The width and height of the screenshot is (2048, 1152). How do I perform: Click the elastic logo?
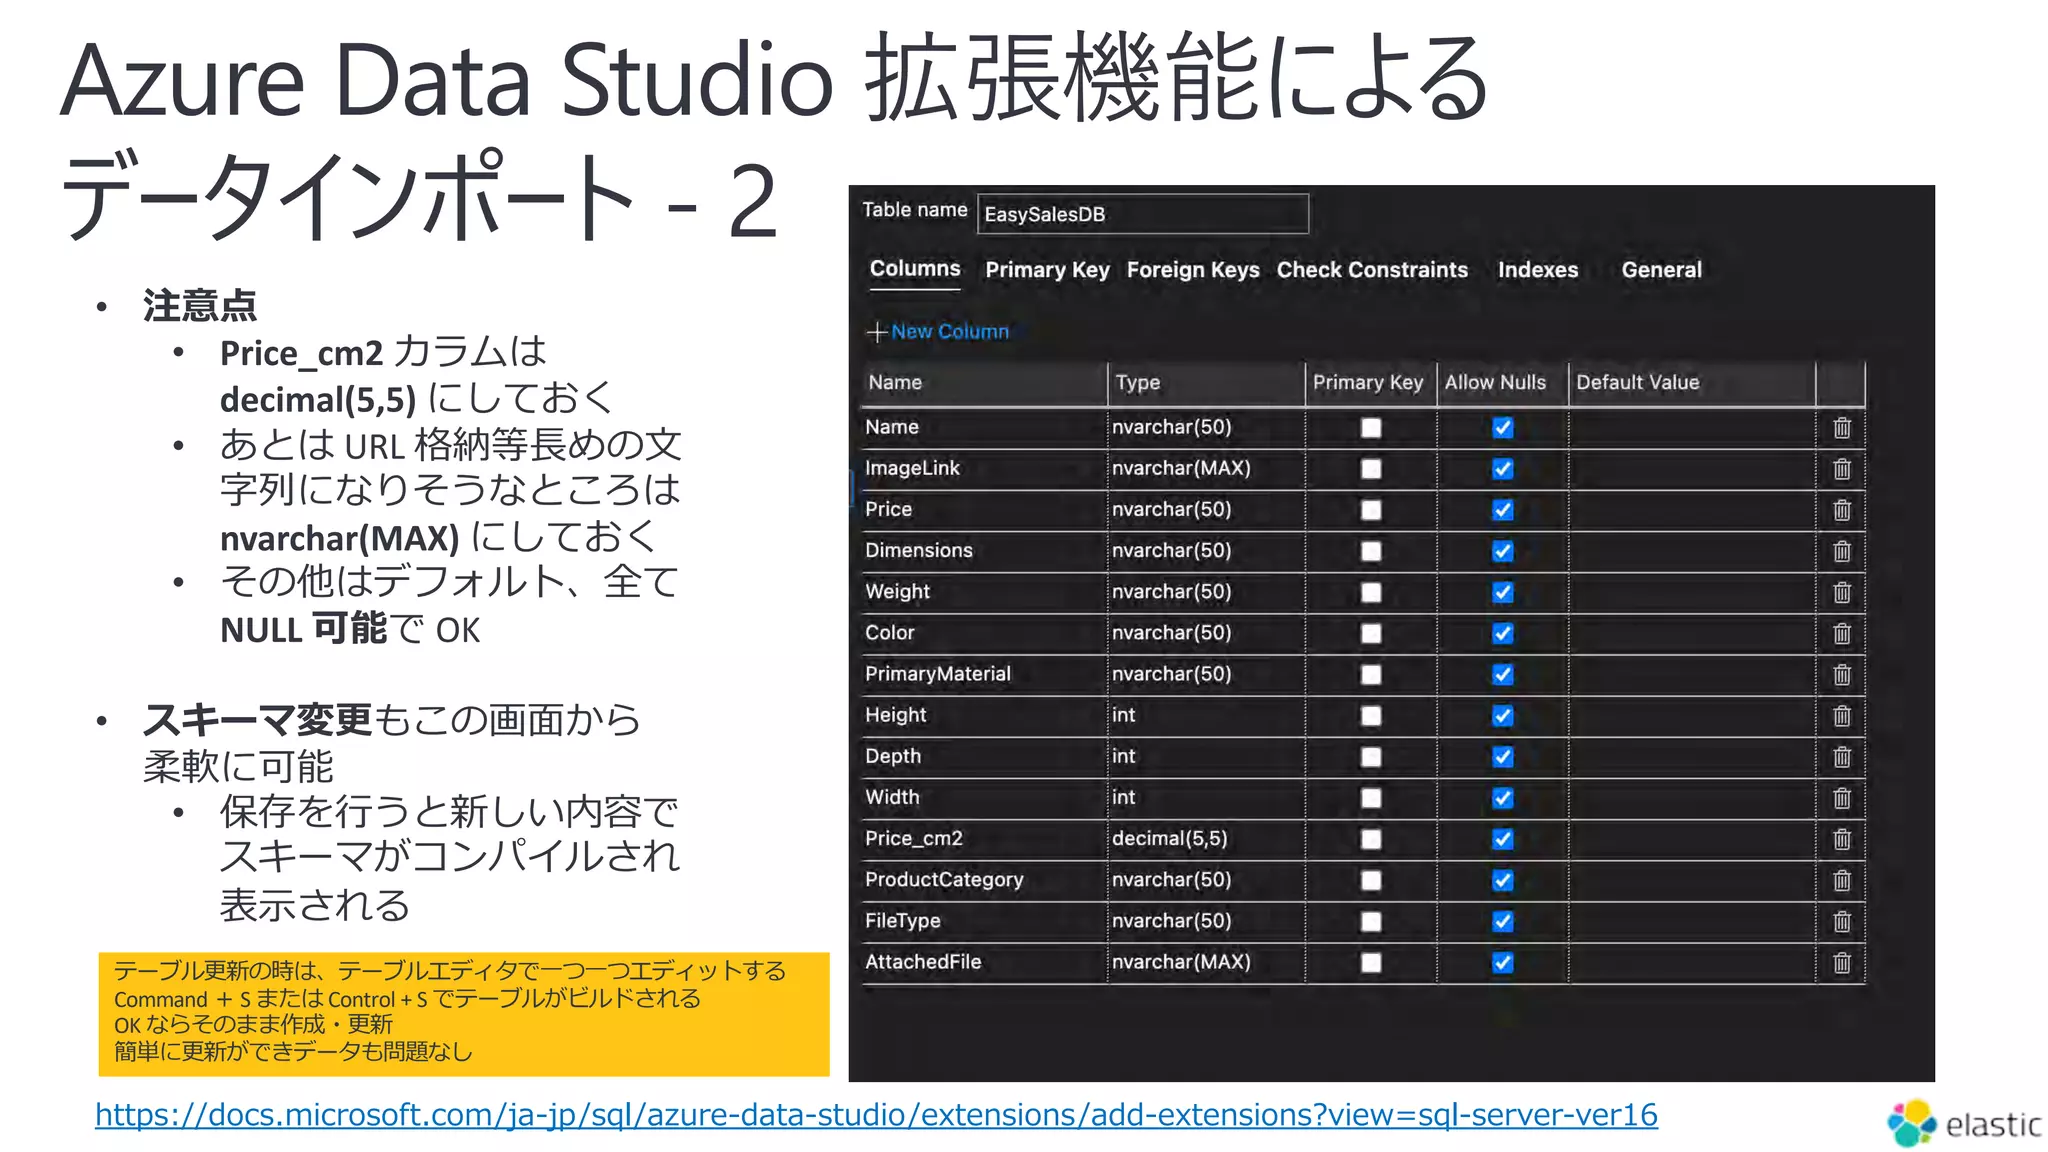click(1964, 1123)
